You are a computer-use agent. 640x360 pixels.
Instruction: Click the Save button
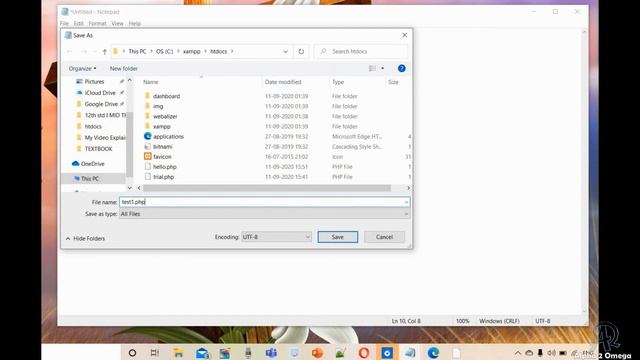[x=338, y=237]
